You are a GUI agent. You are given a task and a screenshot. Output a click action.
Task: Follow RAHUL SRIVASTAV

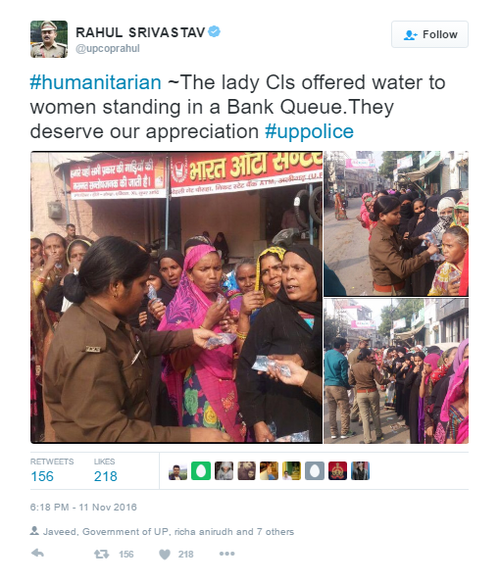(430, 34)
